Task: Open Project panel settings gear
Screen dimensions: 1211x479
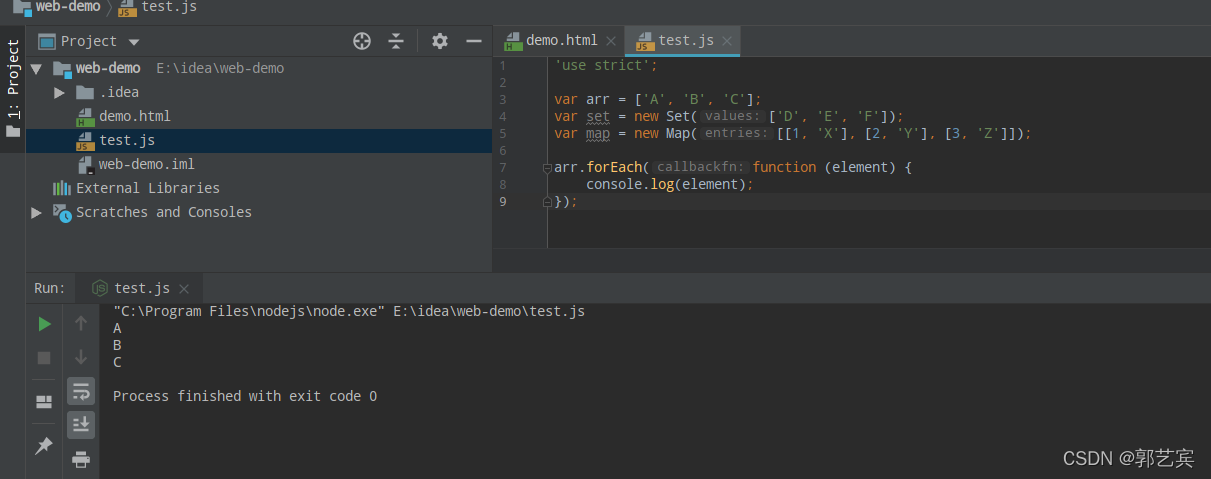Action: [x=440, y=41]
